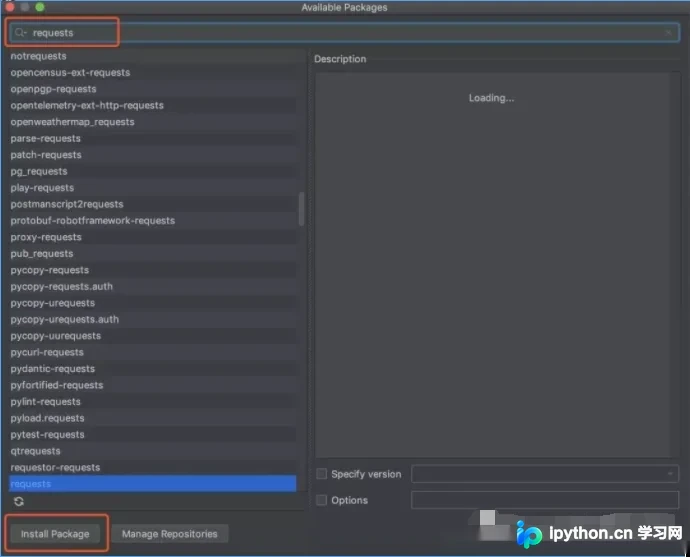Select the "pub_requests" package
Viewport: 690px width, 557px height.
tap(153, 253)
